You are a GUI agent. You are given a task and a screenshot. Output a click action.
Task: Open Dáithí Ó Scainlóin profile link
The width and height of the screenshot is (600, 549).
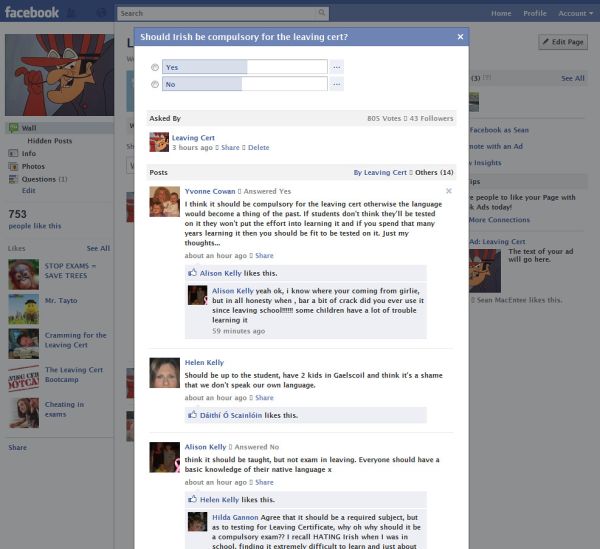point(231,415)
